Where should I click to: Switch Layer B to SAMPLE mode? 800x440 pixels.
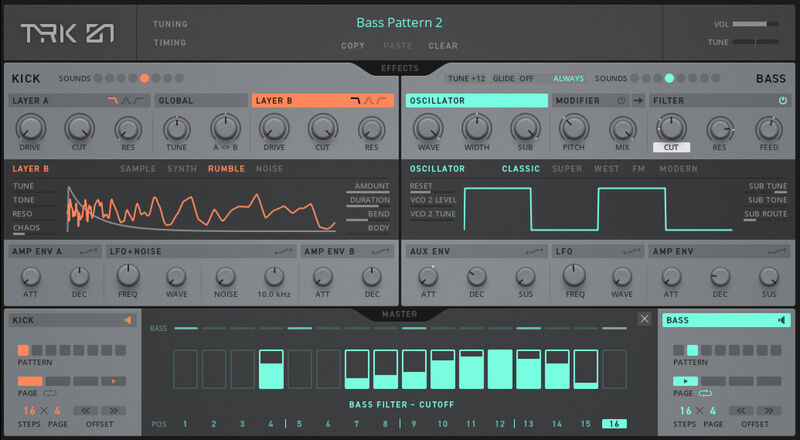coord(138,168)
